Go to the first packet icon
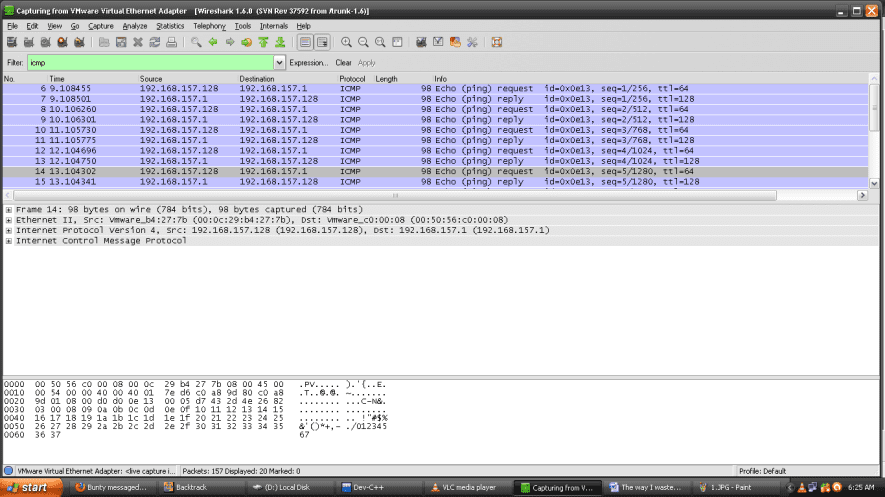The image size is (885, 497). tap(263, 42)
